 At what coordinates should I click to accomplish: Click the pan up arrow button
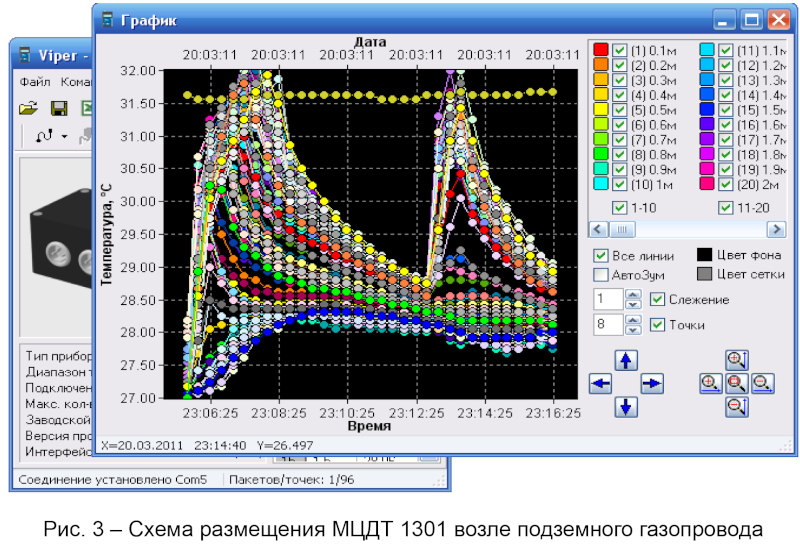[x=625, y=361]
